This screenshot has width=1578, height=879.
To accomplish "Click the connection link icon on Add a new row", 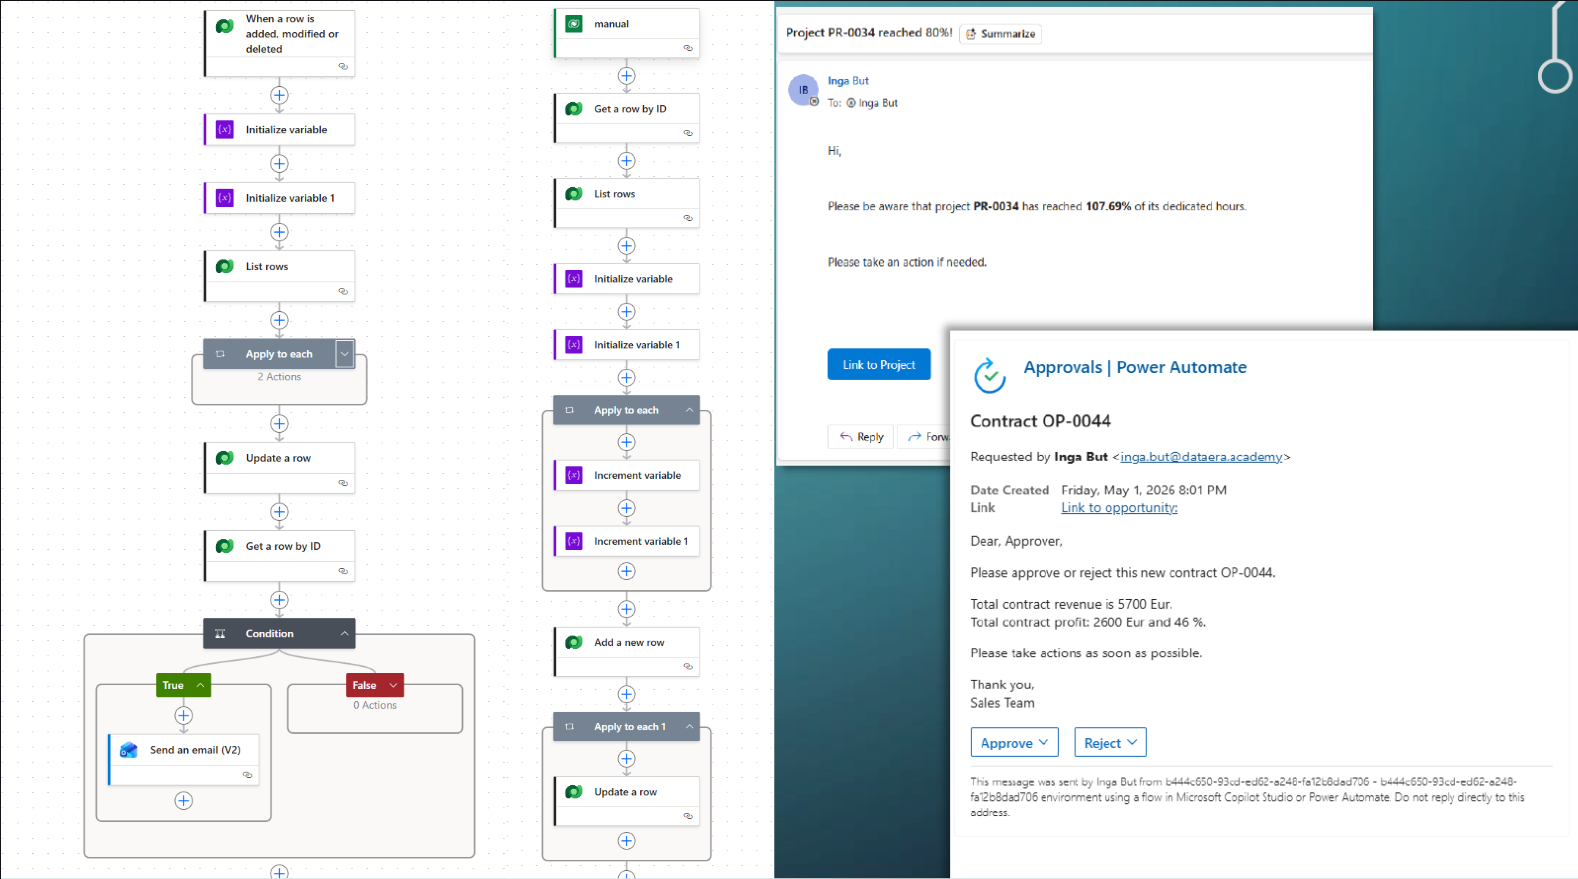I will coord(688,667).
